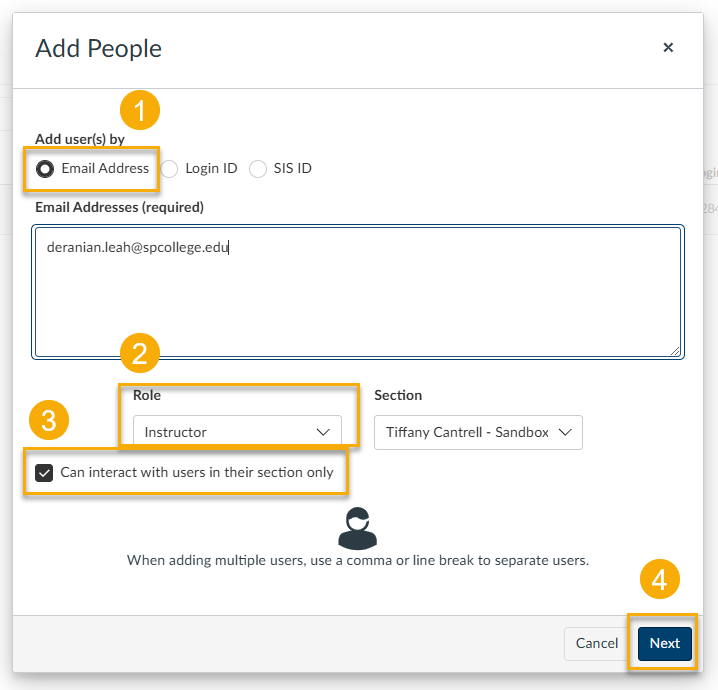The height and width of the screenshot is (690, 718).
Task: Choose Login ID radio button
Action: (169, 169)
